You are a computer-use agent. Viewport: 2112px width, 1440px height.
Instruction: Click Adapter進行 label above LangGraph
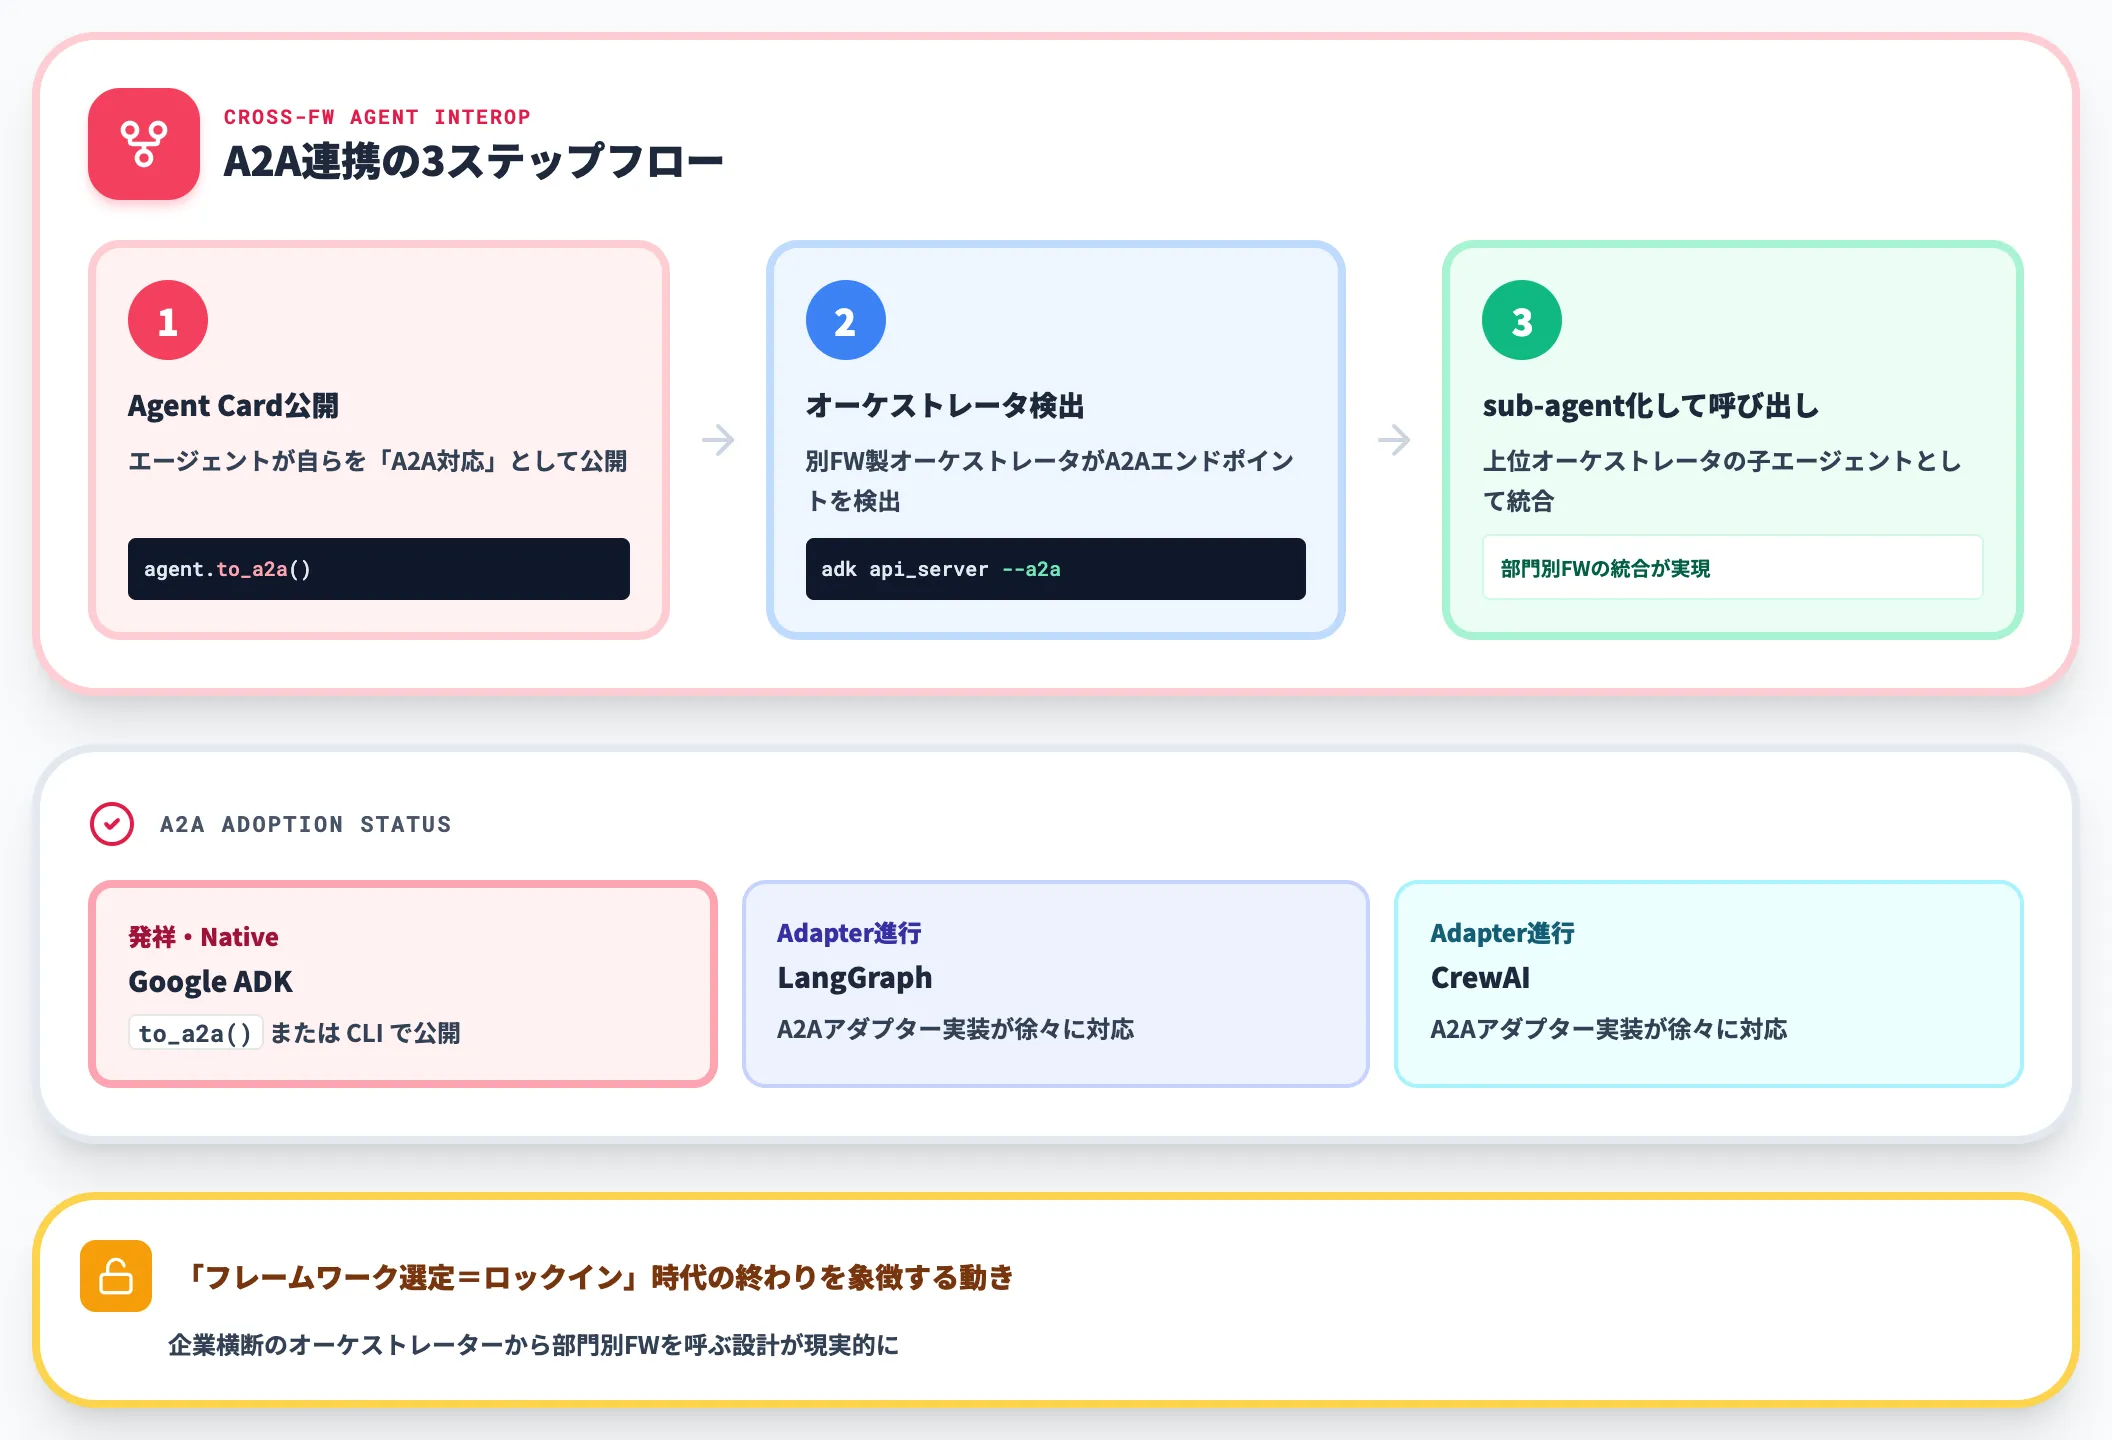tap(849, 933)
